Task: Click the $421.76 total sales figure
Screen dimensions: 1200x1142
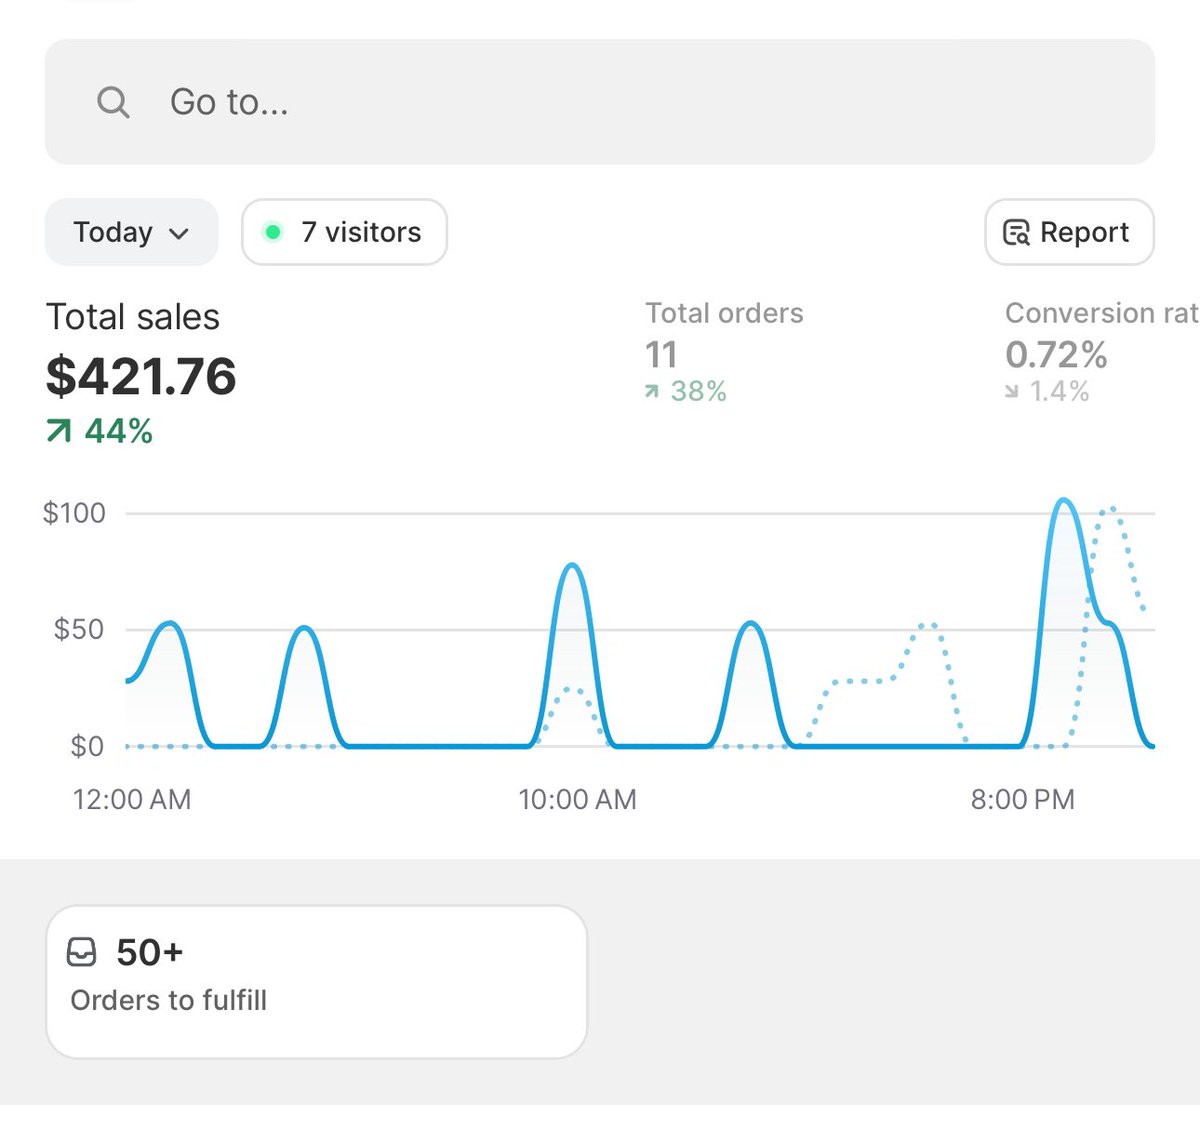Action: point(141,378)
